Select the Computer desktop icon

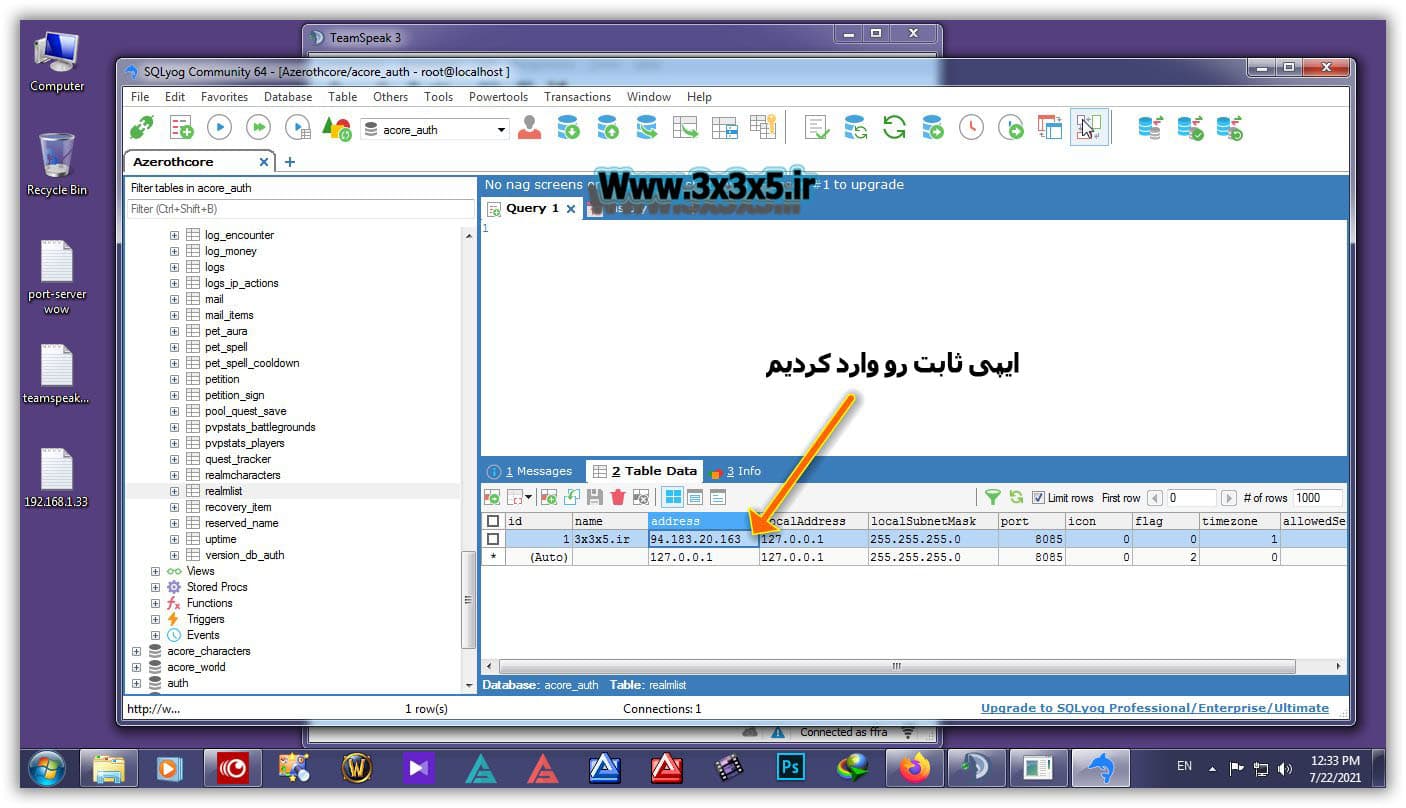[x=56, y=62]
